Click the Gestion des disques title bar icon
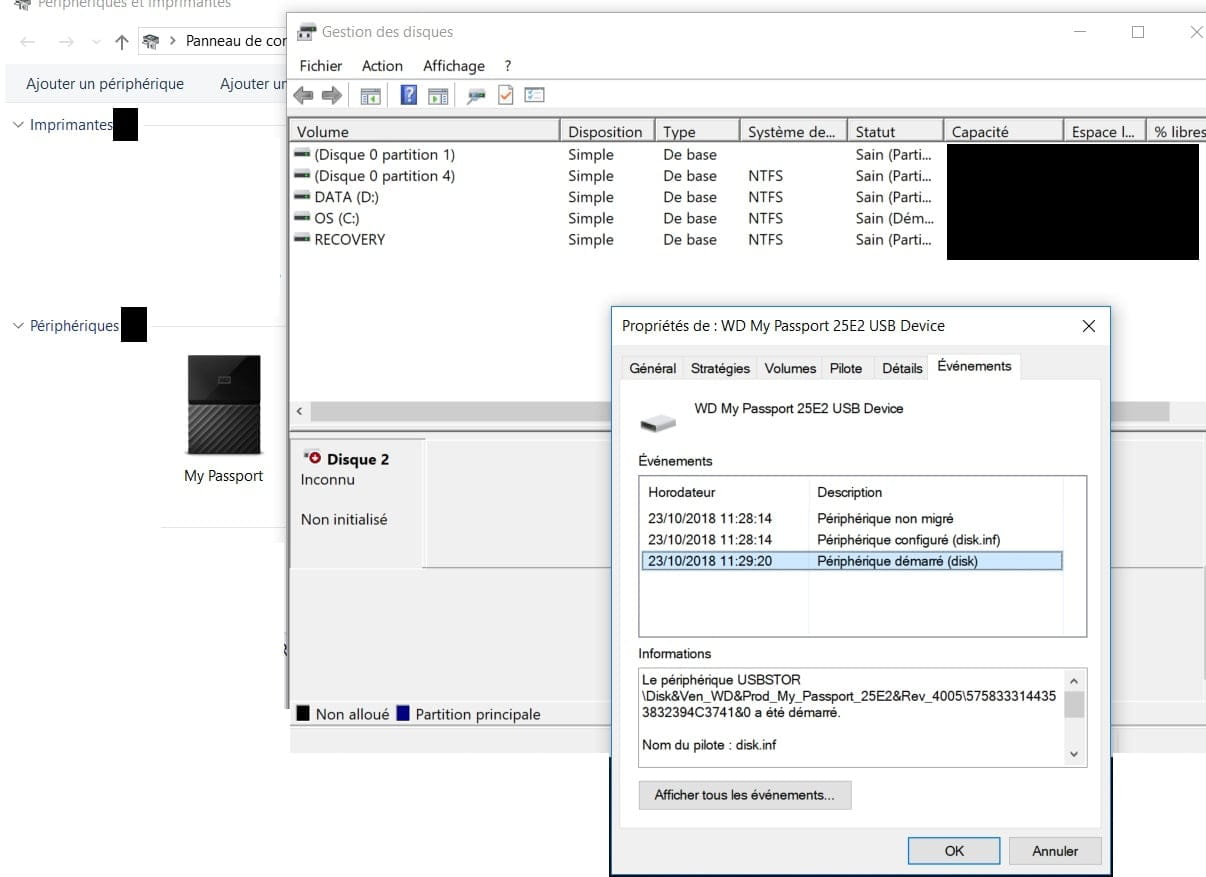The width and height of the screenshot is (1206, 877). [308, 32]
